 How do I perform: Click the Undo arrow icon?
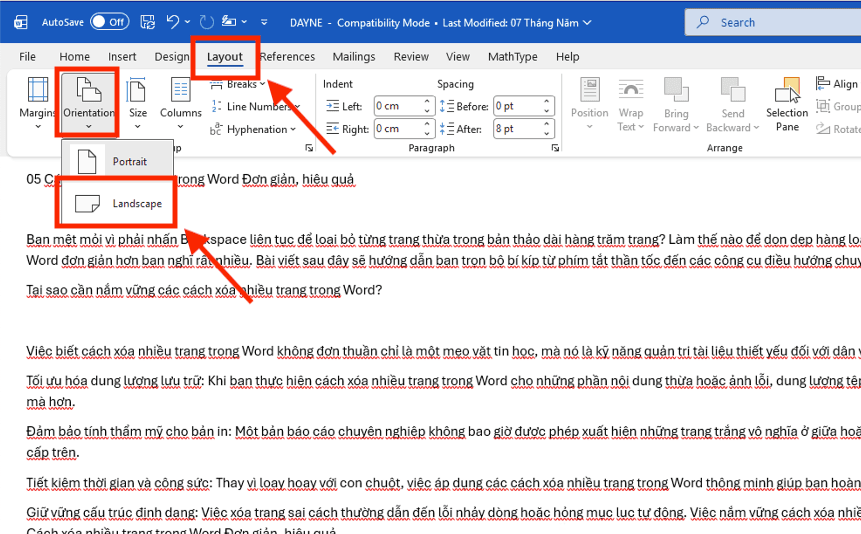point(172,22)
